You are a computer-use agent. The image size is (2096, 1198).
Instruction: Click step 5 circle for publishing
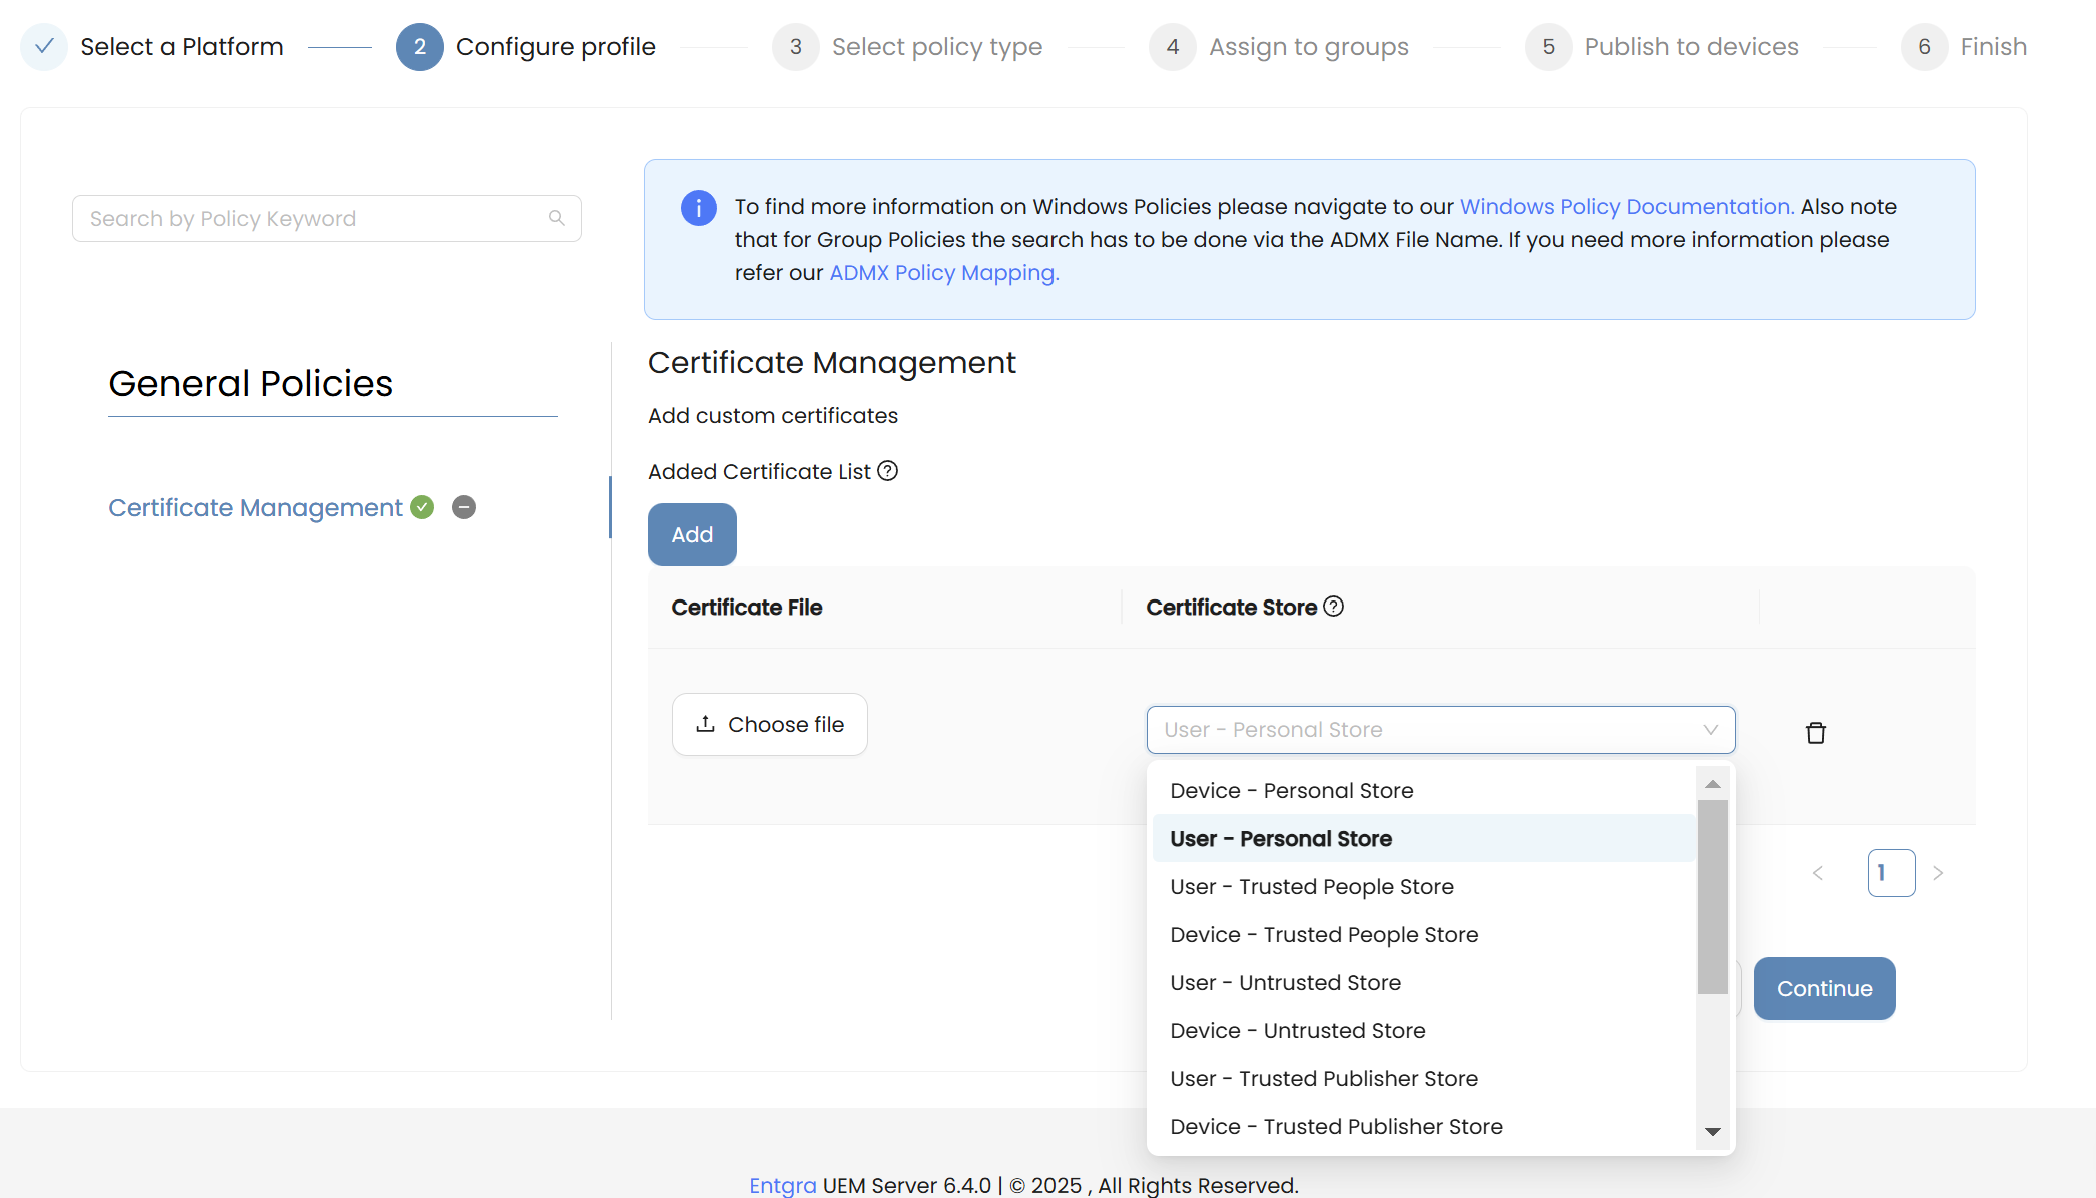point(1549,47)
